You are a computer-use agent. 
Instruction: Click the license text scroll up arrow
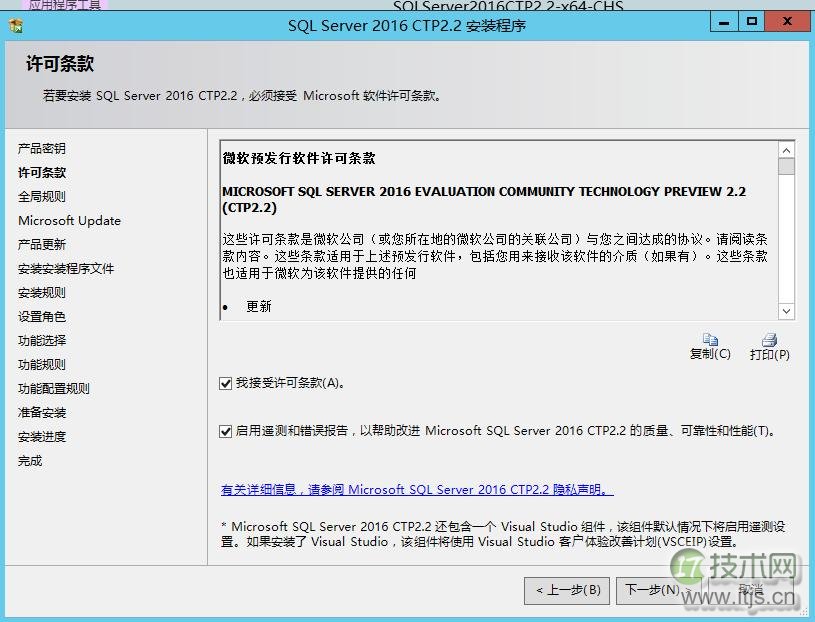[786, 150]
